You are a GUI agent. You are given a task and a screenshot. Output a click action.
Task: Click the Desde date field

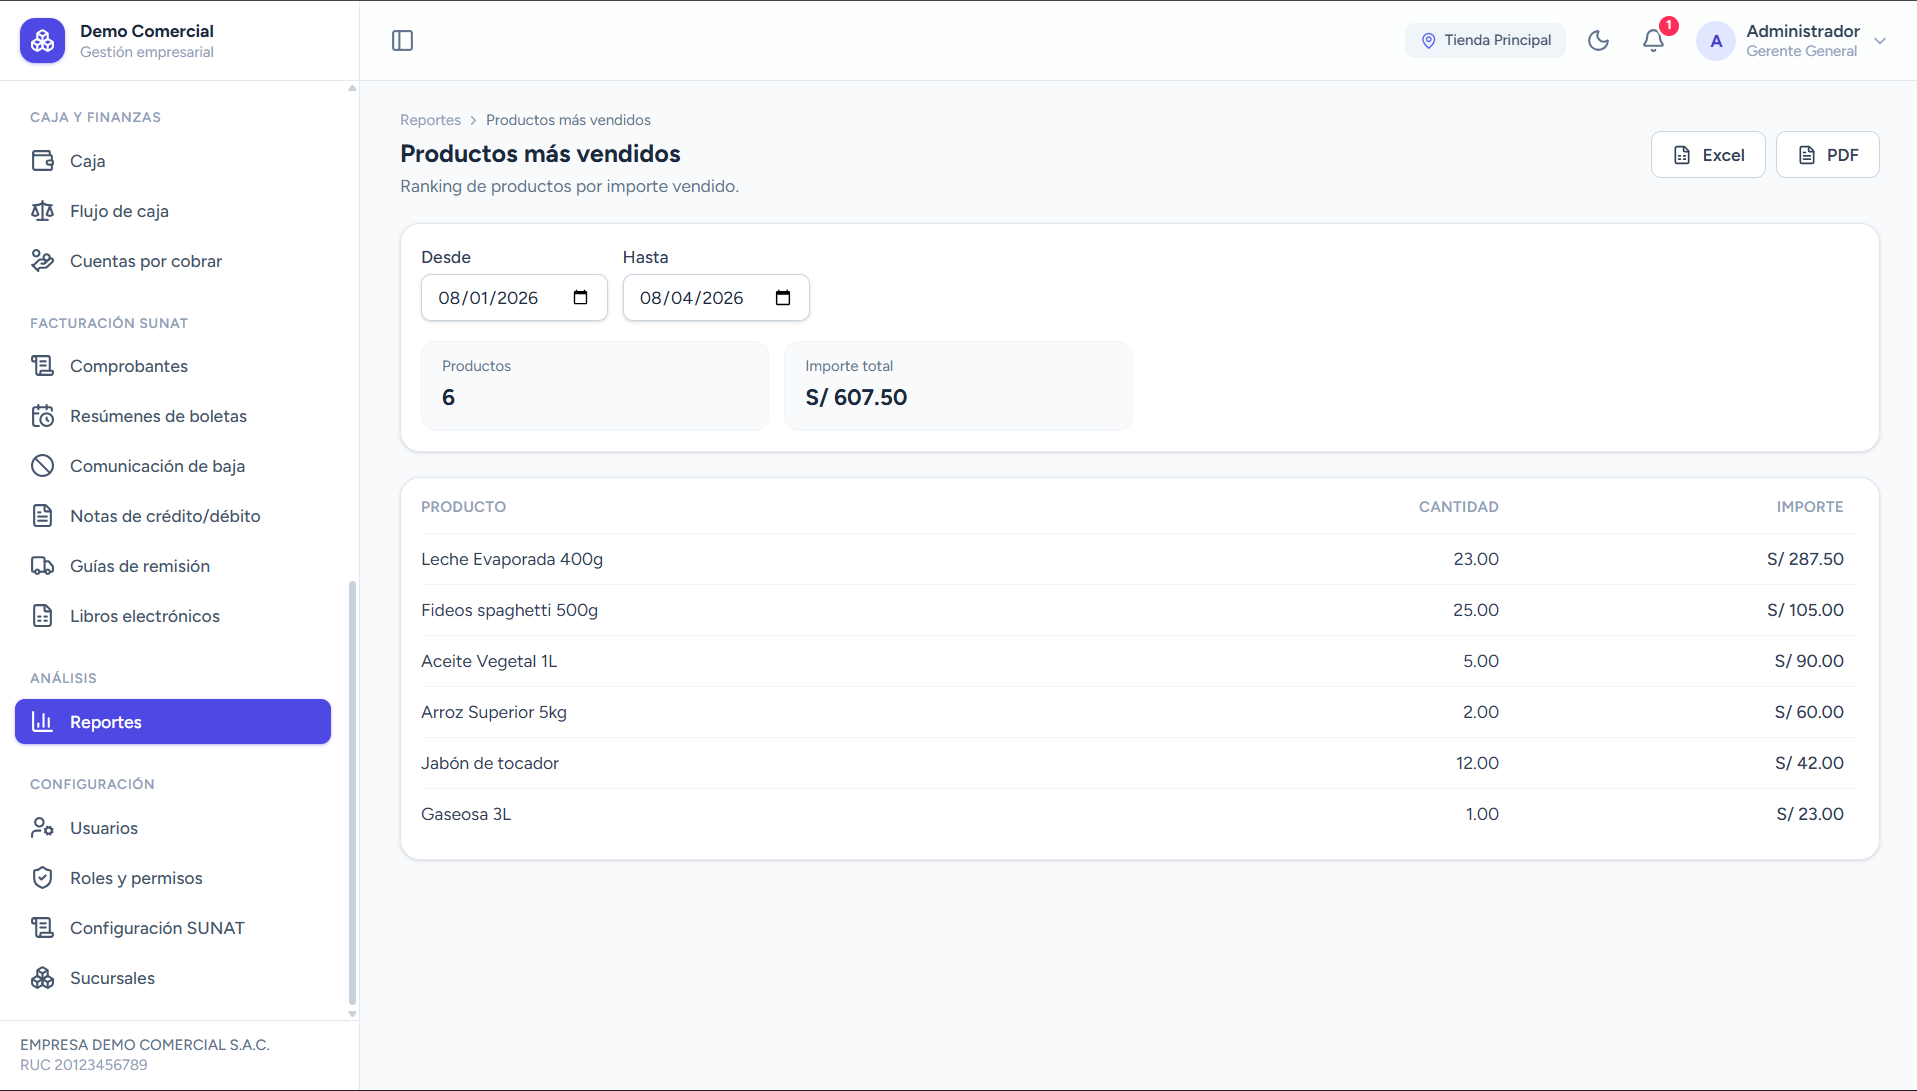pos(514,298)
